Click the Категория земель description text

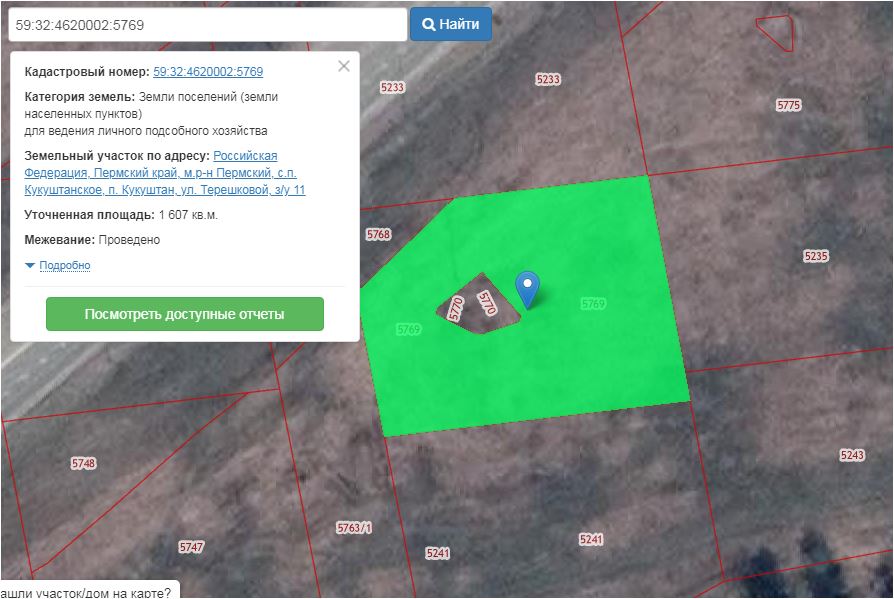pyautogui.click(x=151, y=114)
